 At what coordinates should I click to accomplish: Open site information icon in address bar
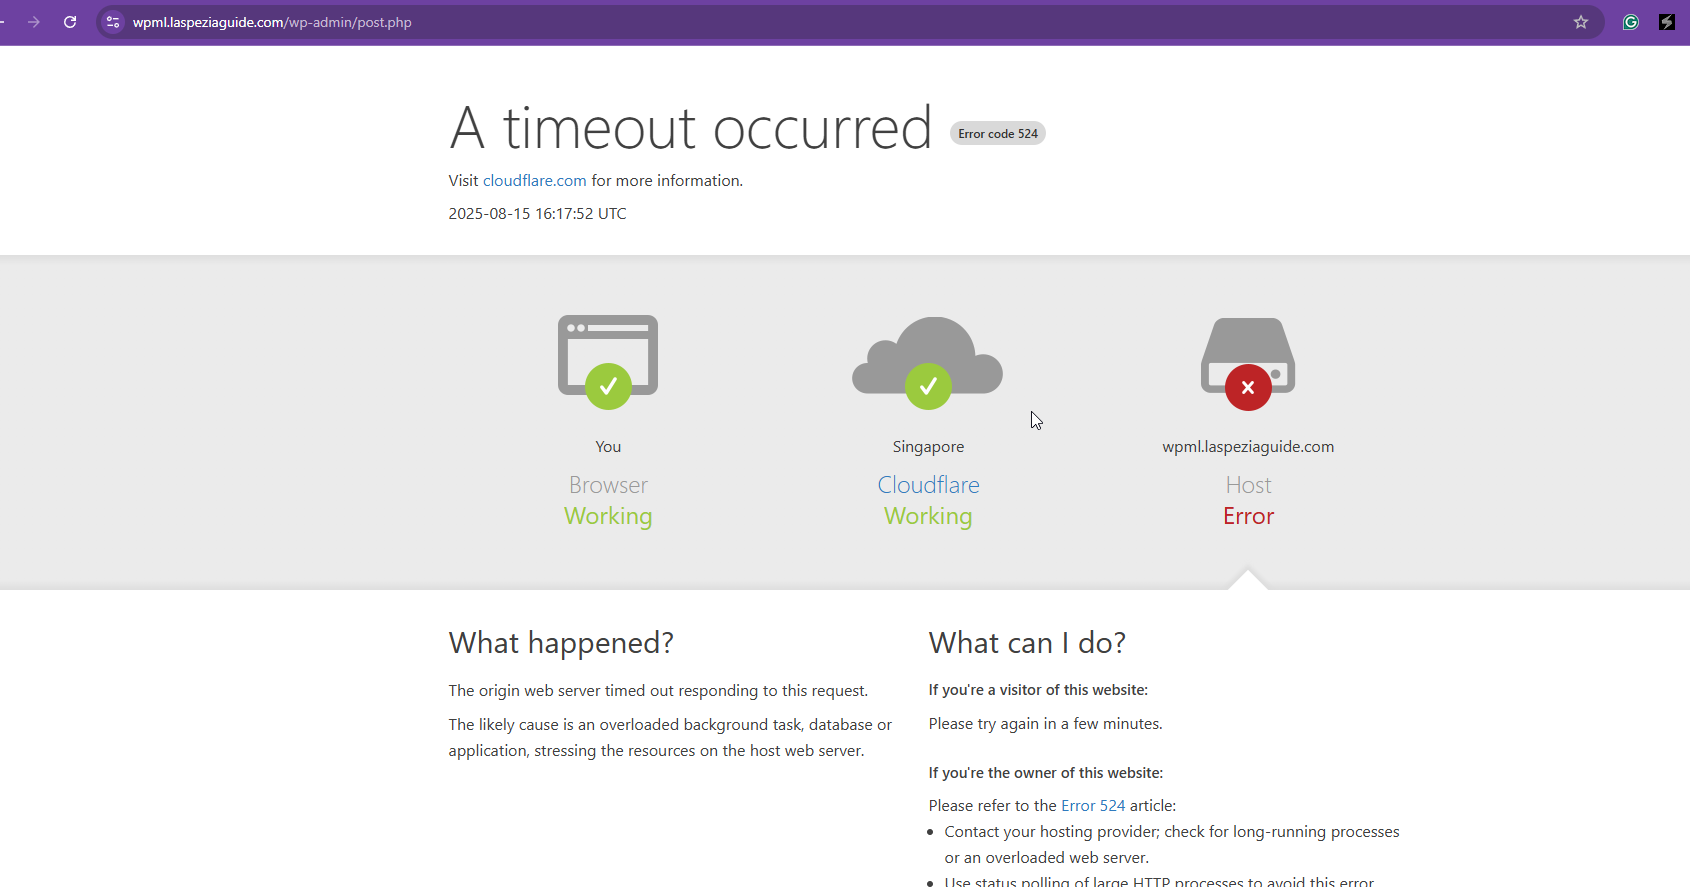113,22
